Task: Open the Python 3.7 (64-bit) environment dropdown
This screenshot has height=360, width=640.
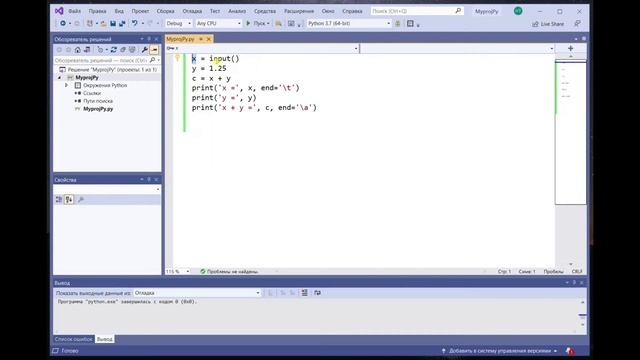Action: tap(349, 24)
